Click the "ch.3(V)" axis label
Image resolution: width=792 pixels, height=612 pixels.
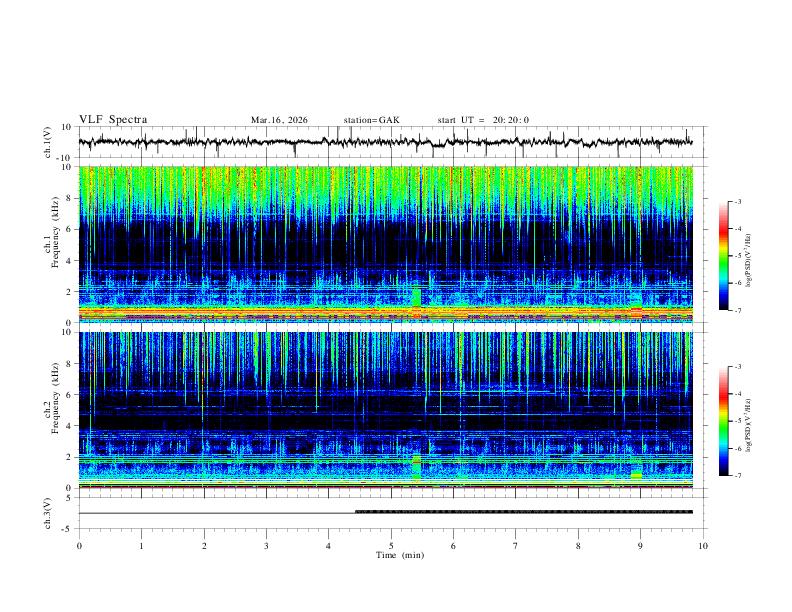(48, 513)
